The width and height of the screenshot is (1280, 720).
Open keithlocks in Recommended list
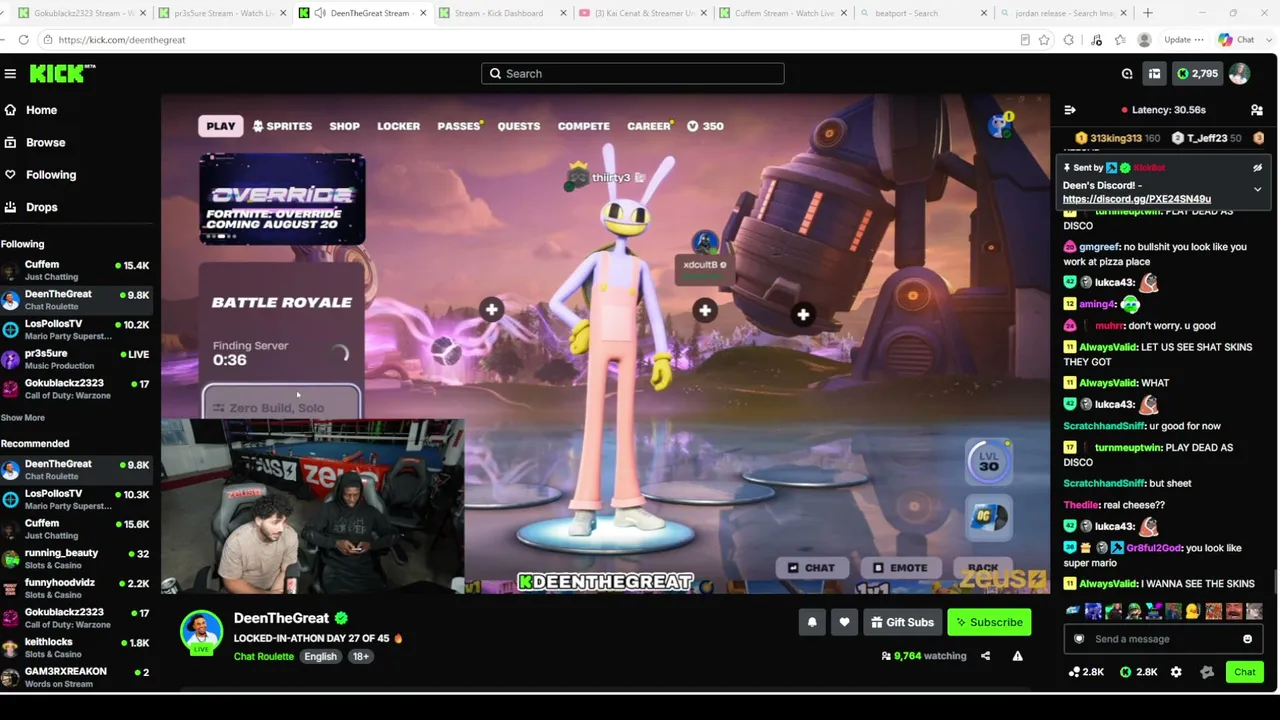pyautogui.click(x=75, y=648)
